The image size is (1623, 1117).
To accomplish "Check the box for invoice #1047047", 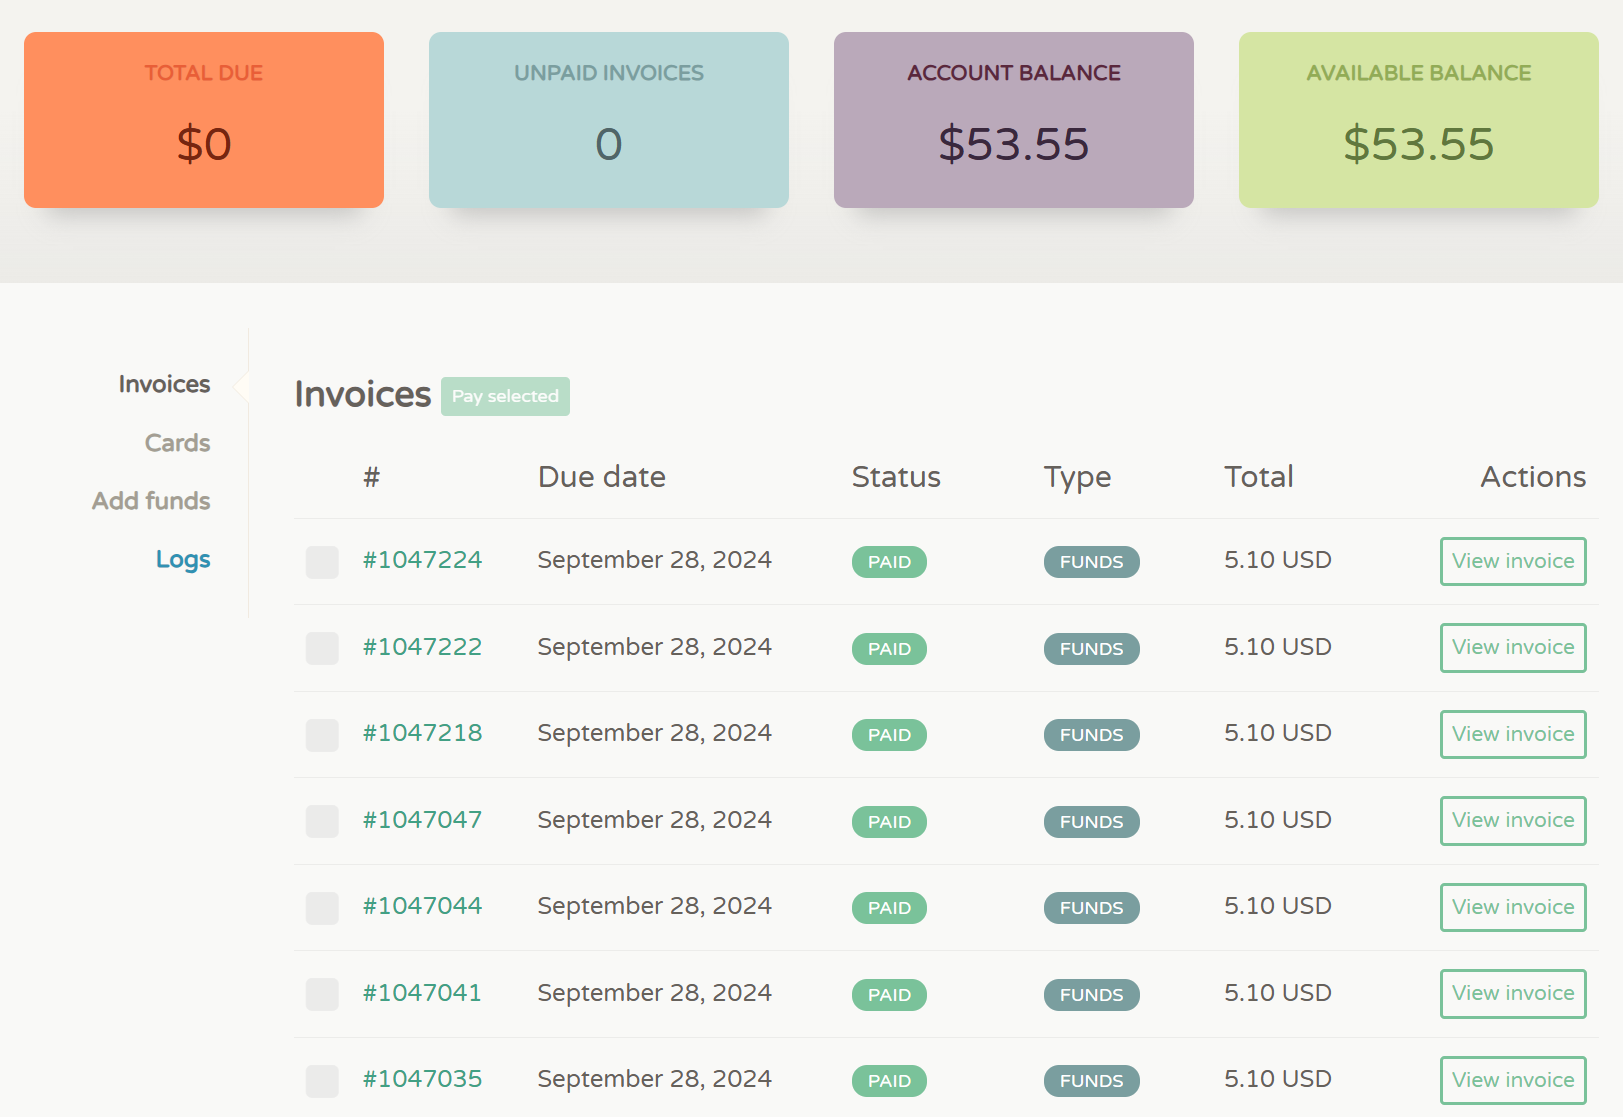I will (x=322, y=821).
